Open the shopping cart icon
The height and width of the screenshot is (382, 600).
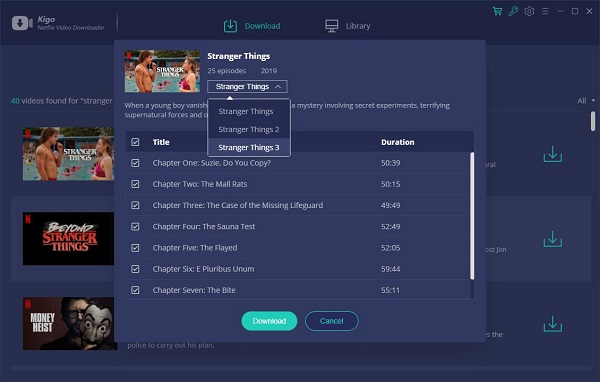(x=497, y=11)
